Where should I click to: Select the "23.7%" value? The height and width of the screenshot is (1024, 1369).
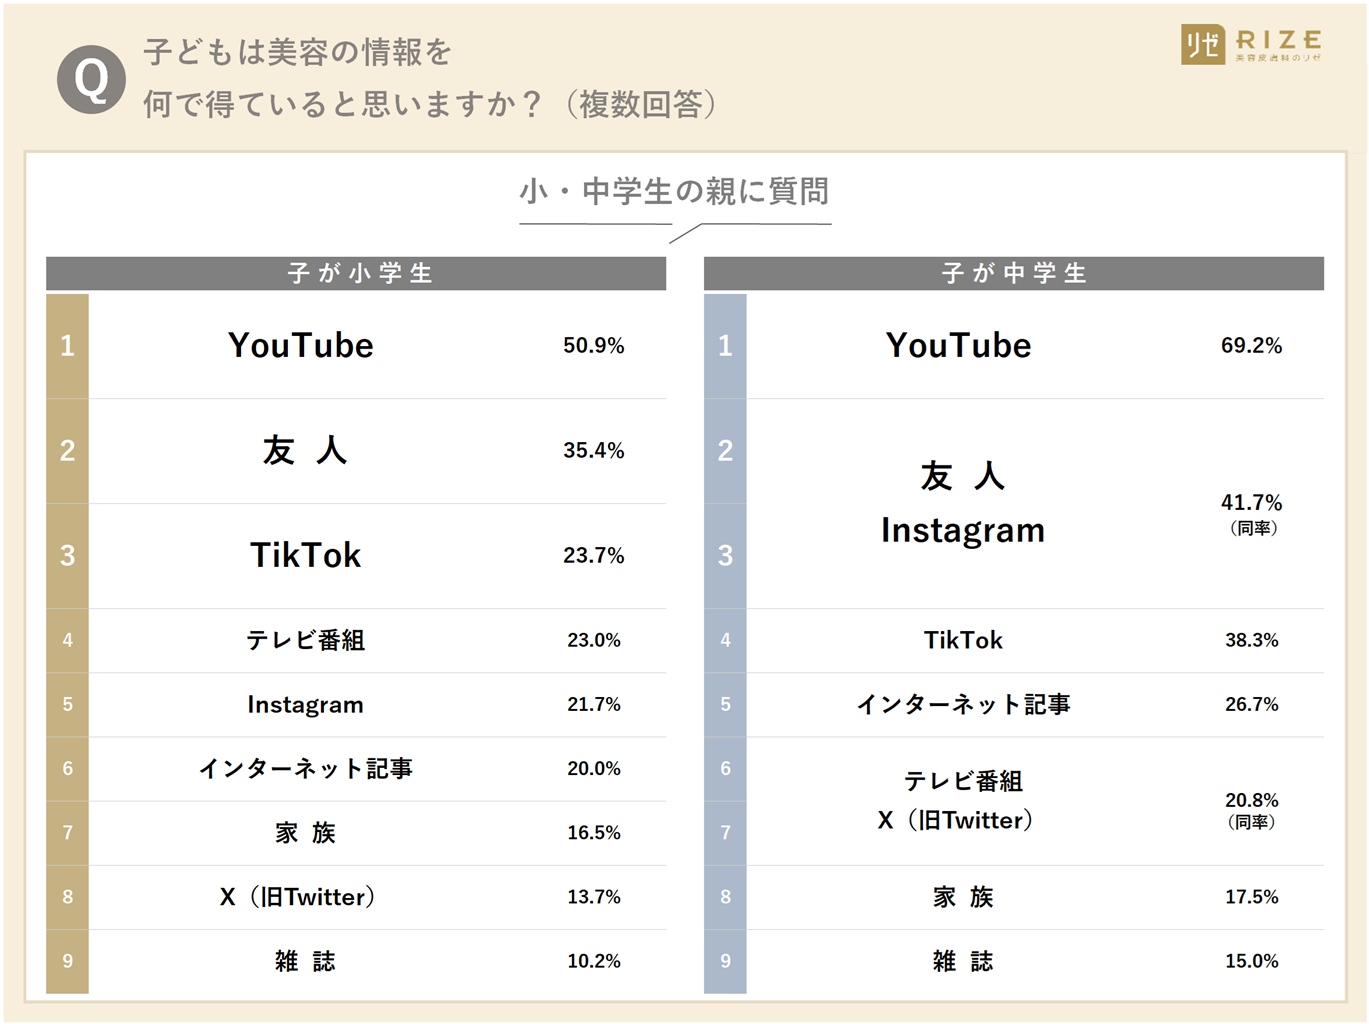click(x=594, y=556)
